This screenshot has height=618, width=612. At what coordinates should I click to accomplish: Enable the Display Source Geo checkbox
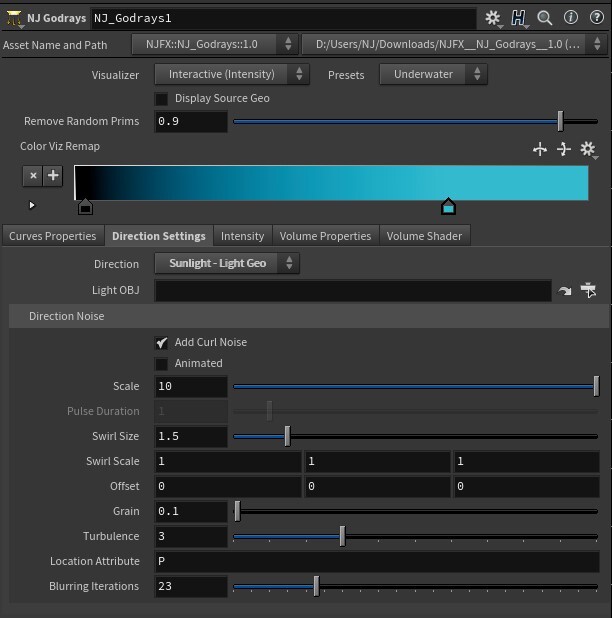coord(161,99)
